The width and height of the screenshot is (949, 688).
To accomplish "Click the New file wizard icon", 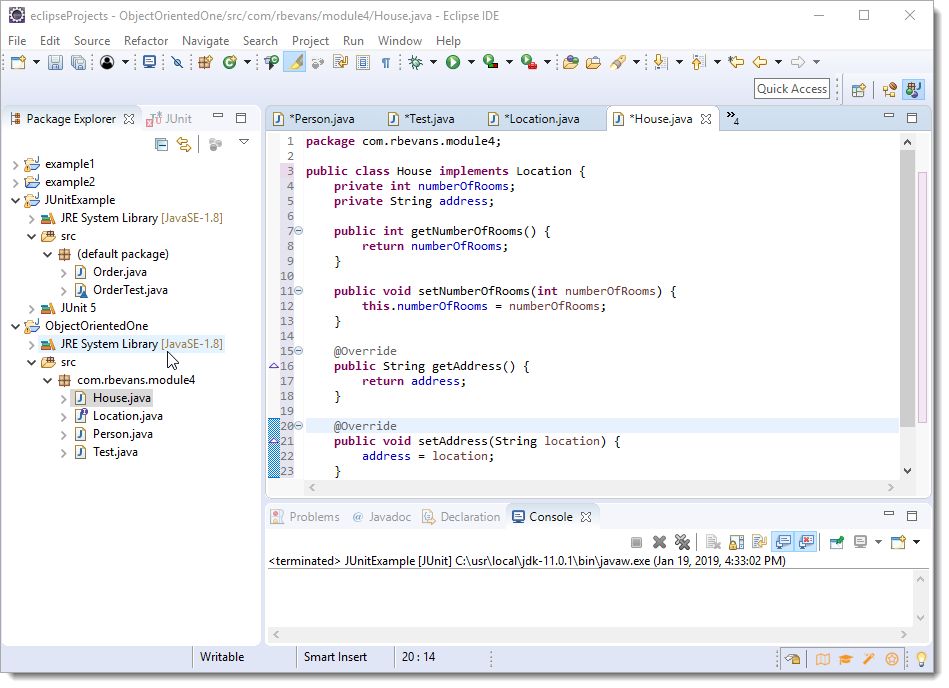I will pyautogui.click(x=18, y=62).
